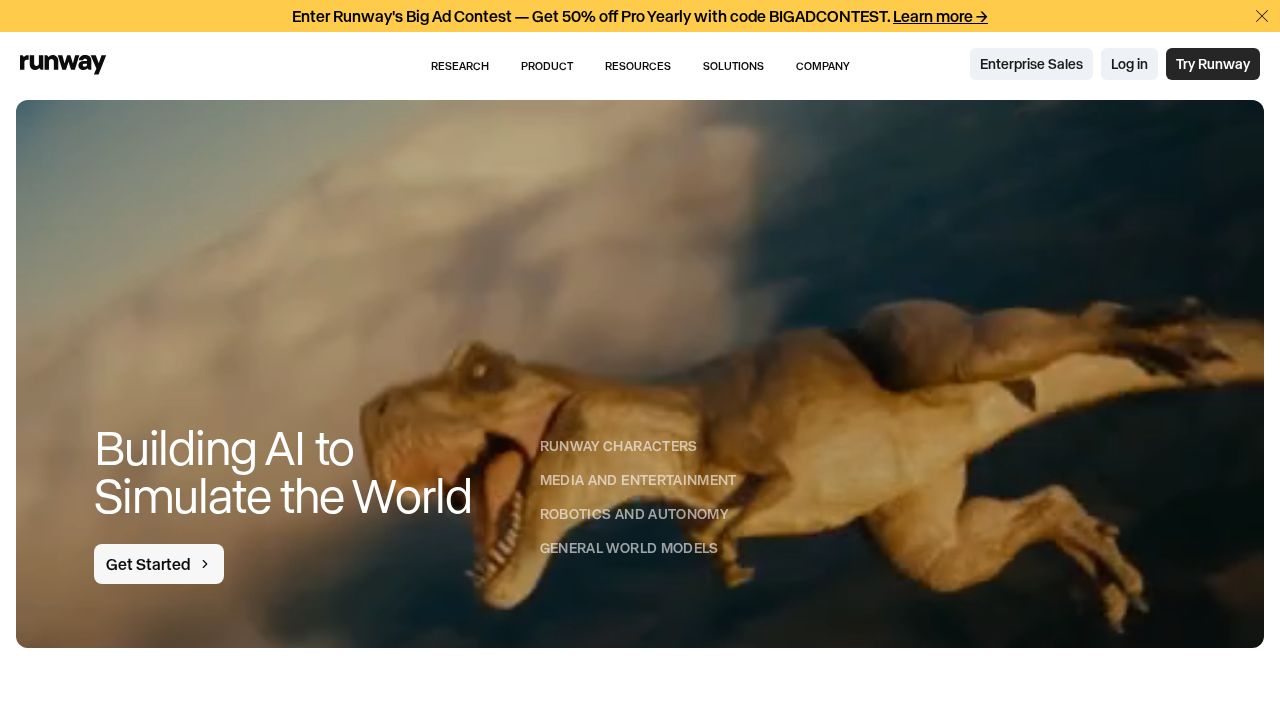Screen dimensions: 1280x720
Task: Click the runway logo
Action: (x=63, y=64)
